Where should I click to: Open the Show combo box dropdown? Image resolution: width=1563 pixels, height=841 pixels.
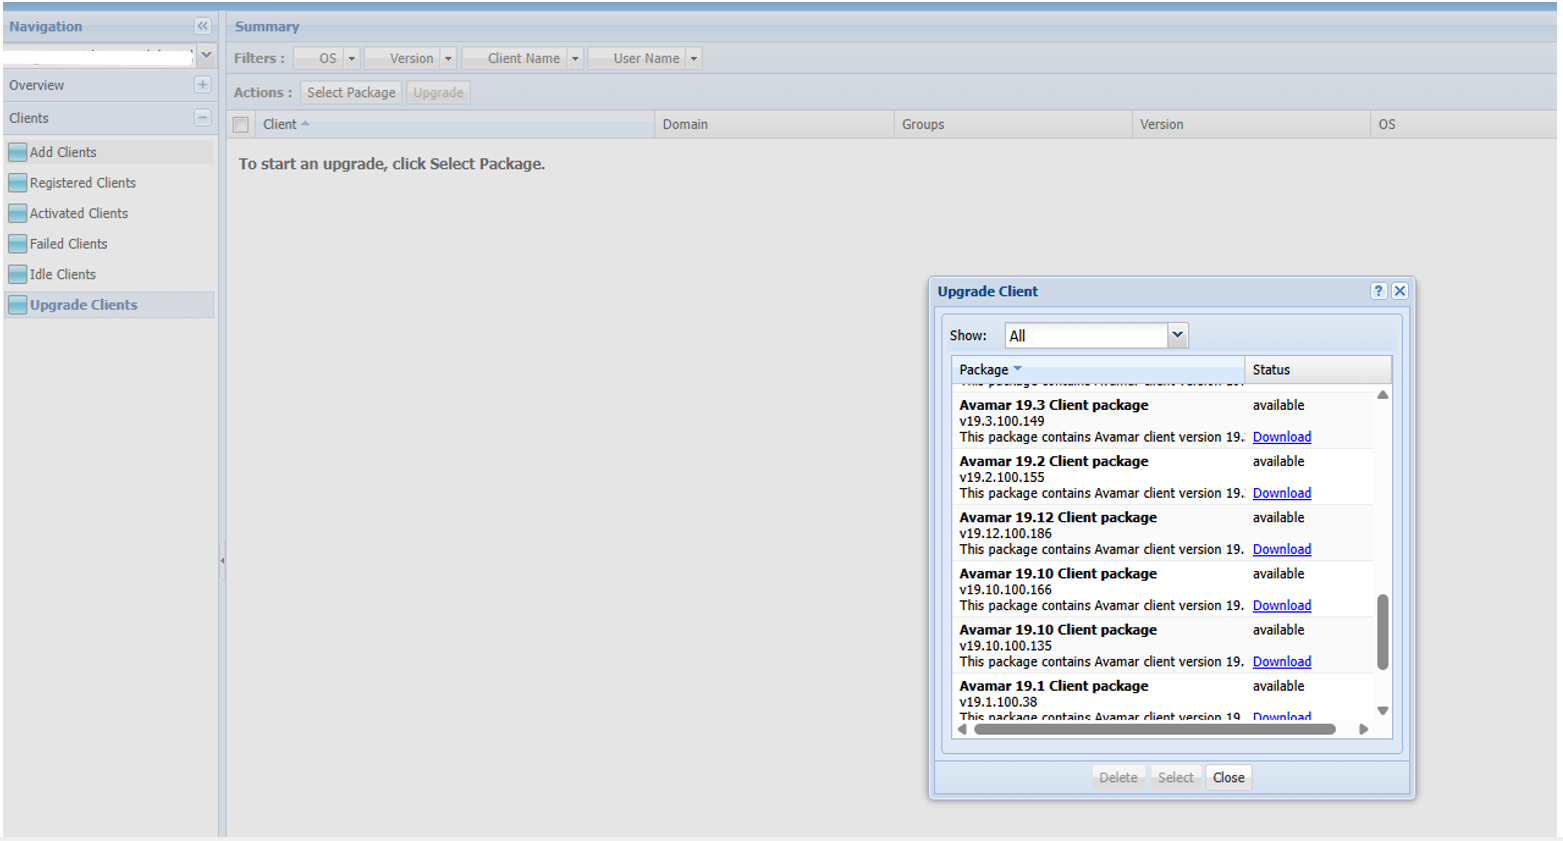1177,336
